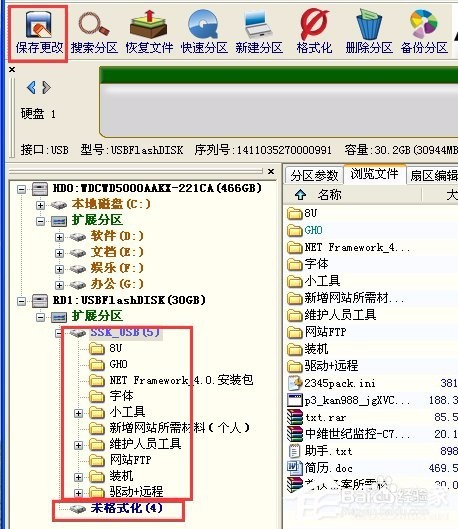458x529 pixels.
Task: Open the GHO folder in tree
Action: [118, 364]
